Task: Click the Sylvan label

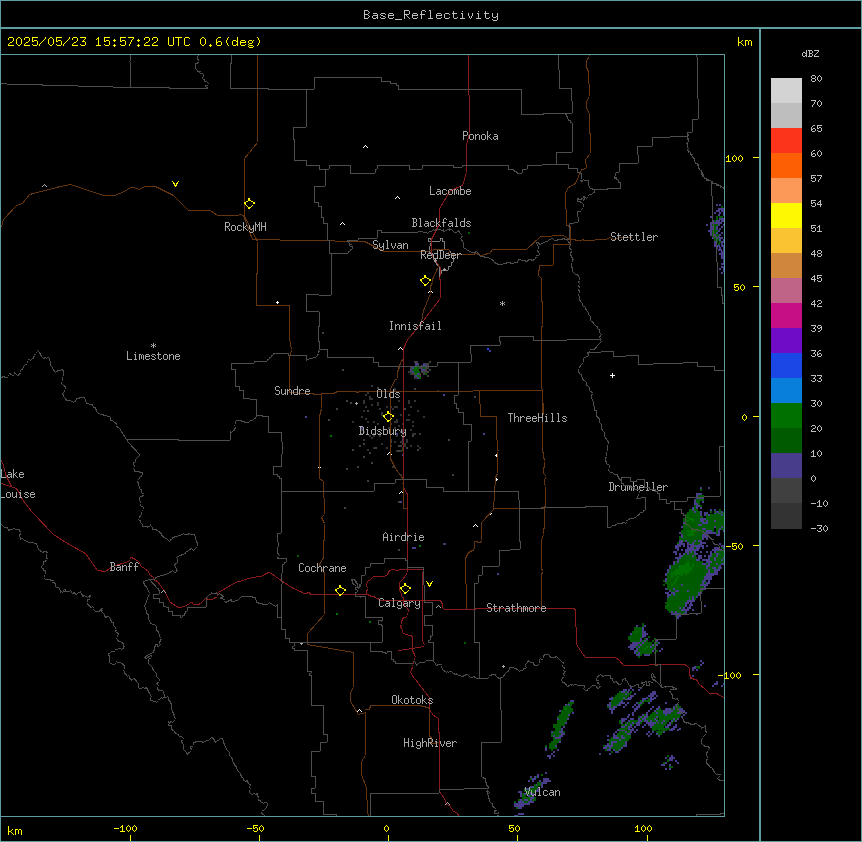Action: [x=390, y=245]
